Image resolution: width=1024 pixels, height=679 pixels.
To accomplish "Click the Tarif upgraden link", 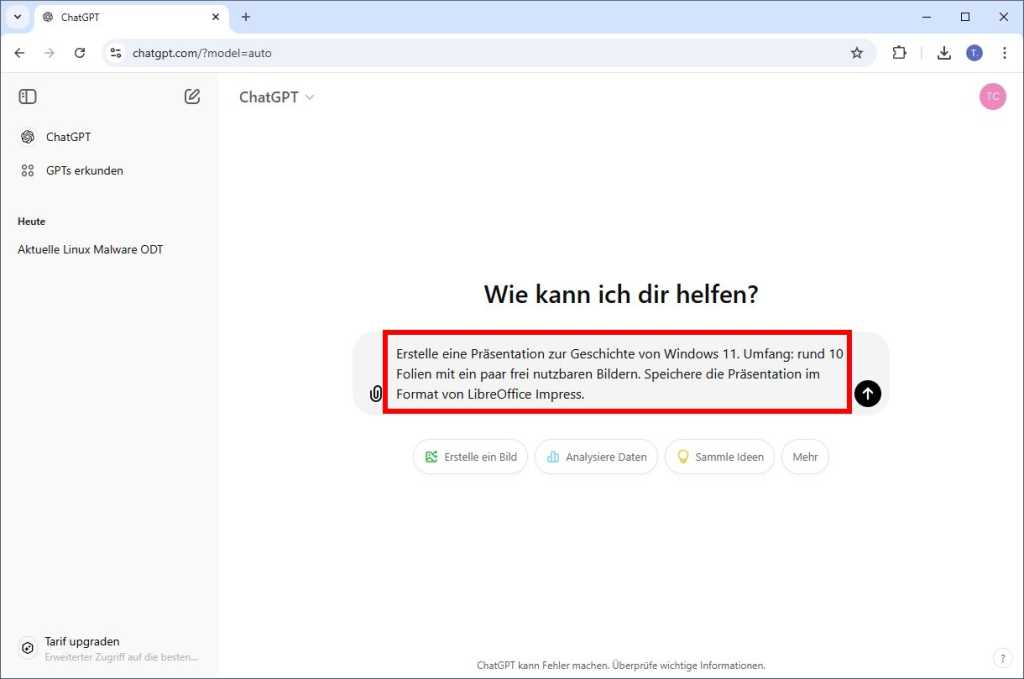I will pyautogui.click(x=82, y=641).
